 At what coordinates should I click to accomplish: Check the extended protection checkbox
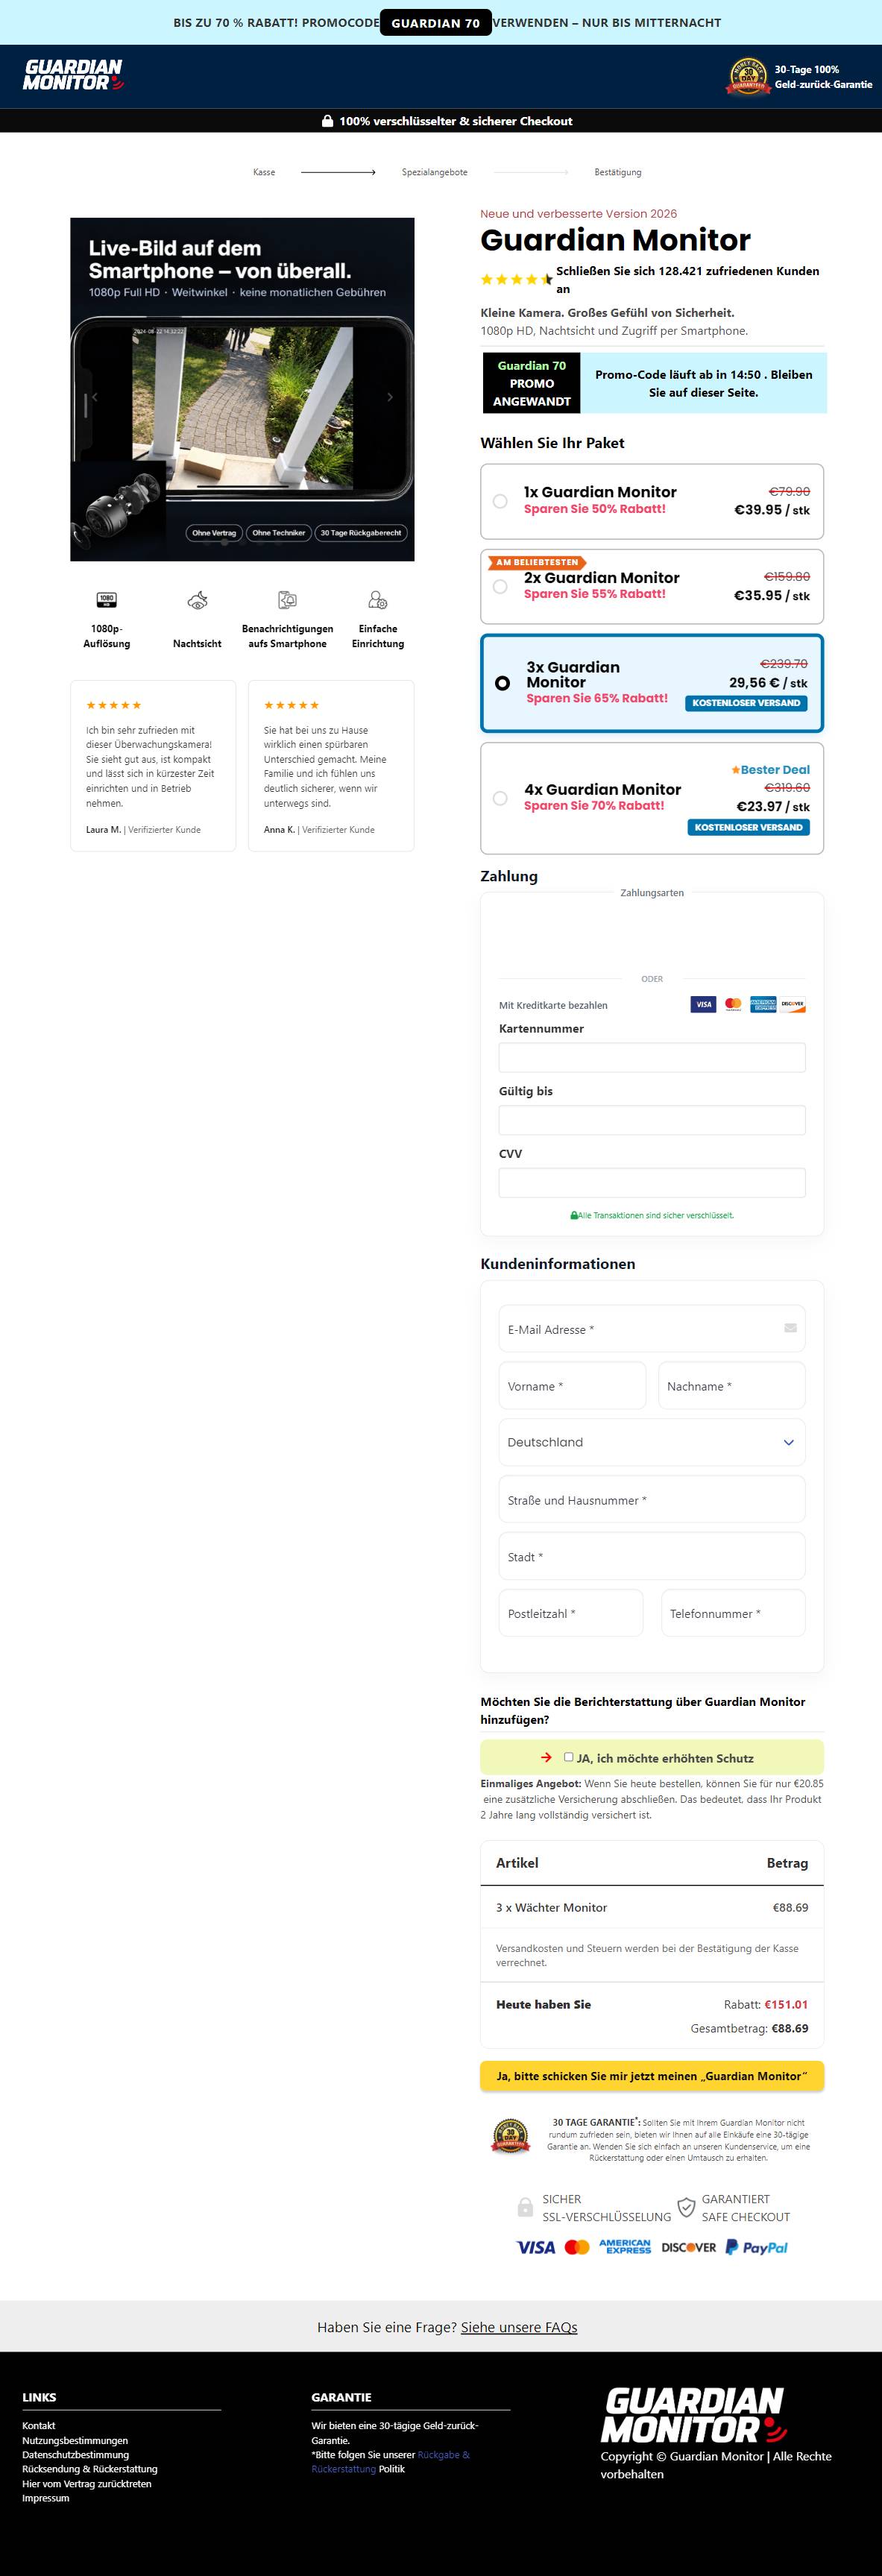(x=569, y=1757)
